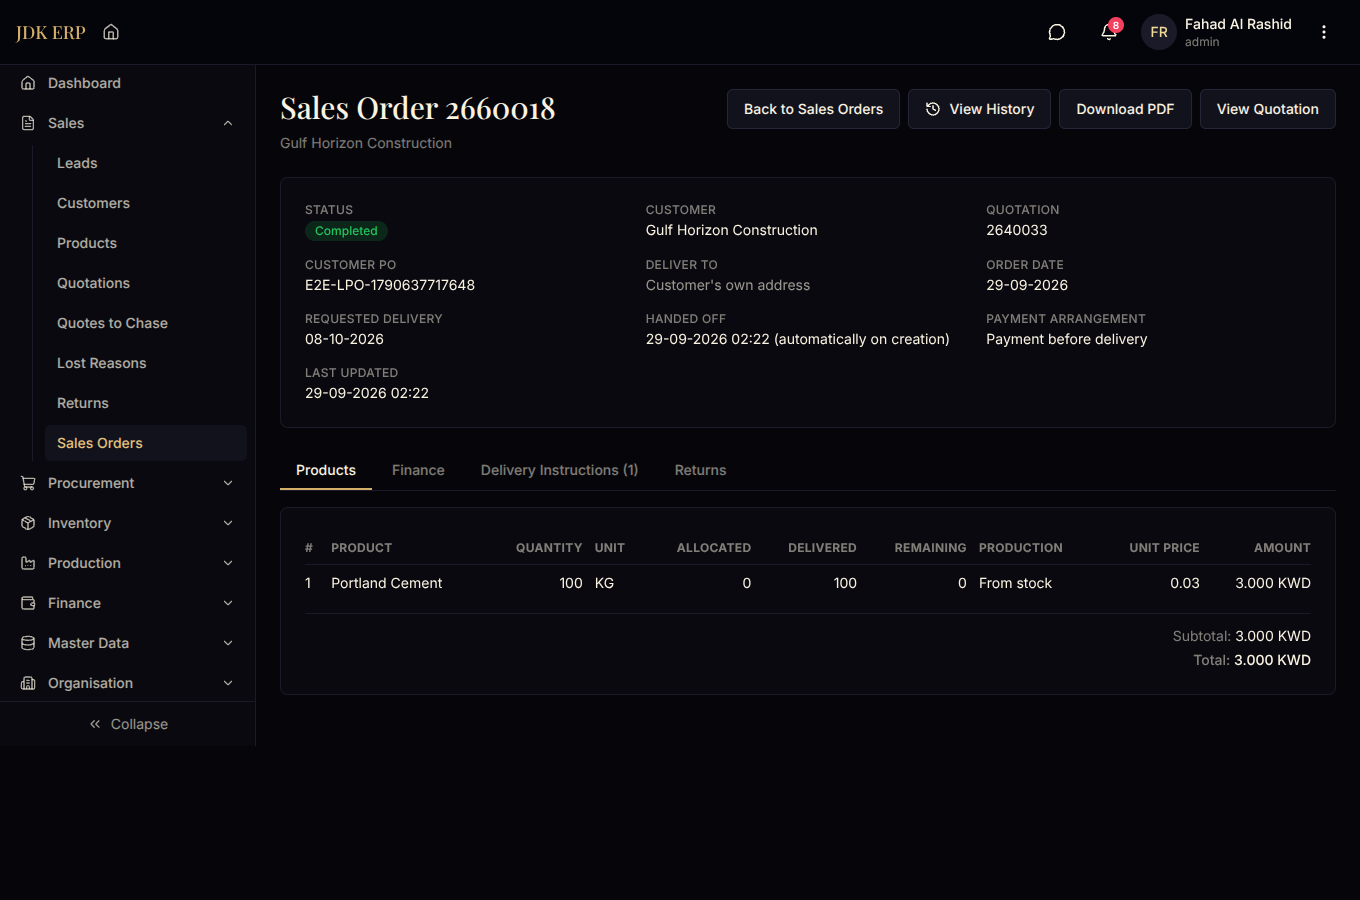Click the Production factory icon
Image resolution: width=1360 pixels, height=900 pixels.
point(28,563)
